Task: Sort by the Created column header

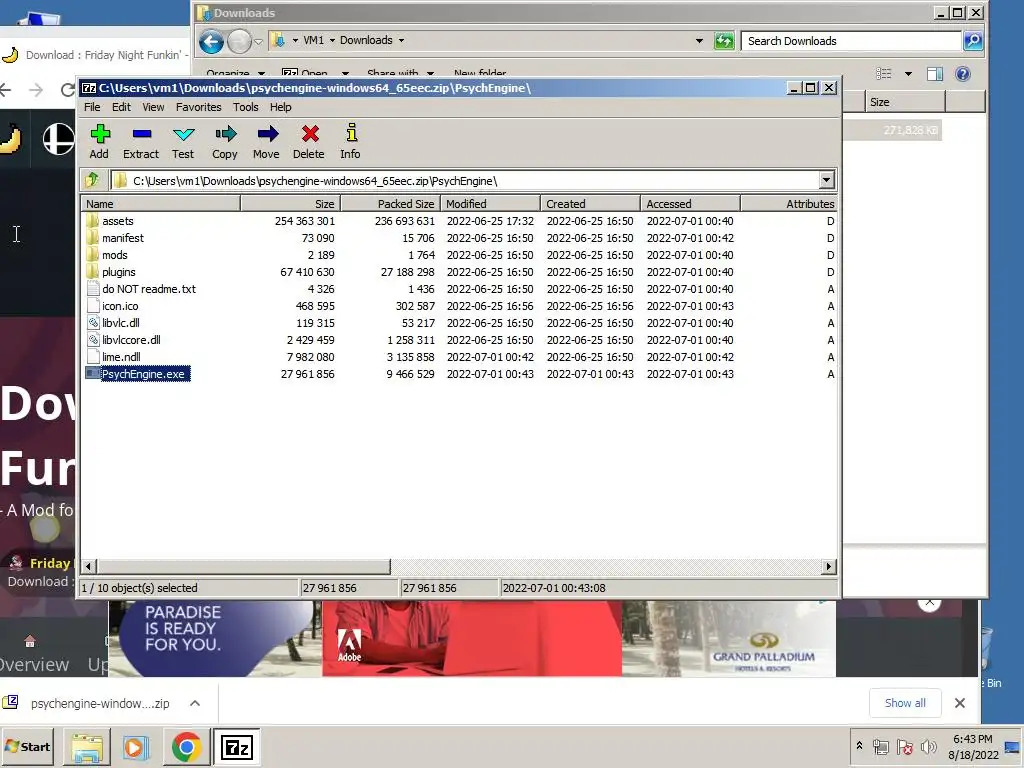Action: [x=590, y=204]
